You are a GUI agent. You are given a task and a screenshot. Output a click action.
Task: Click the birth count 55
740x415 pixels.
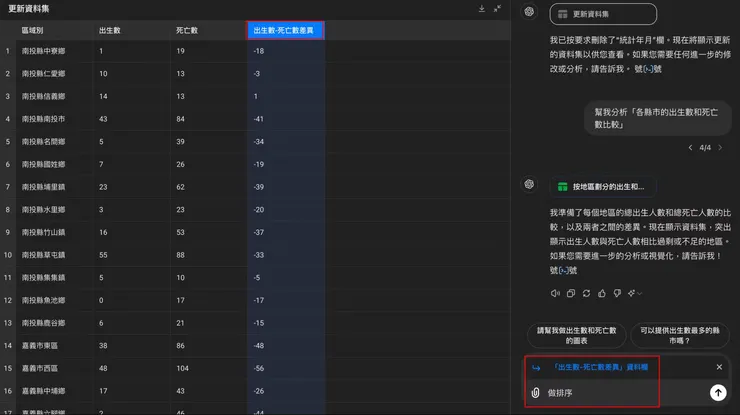coord(103,255)
